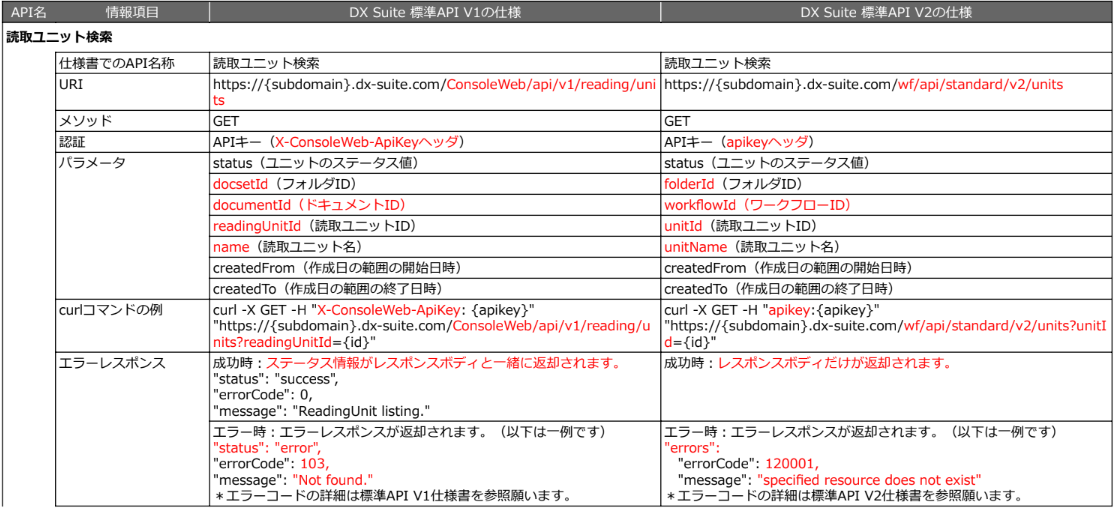The height and width of the screenshot is (509, 1115).
Task: Click the V1 curl URL containing 'readingUnitId={id}'
Action: coord(432,333)
